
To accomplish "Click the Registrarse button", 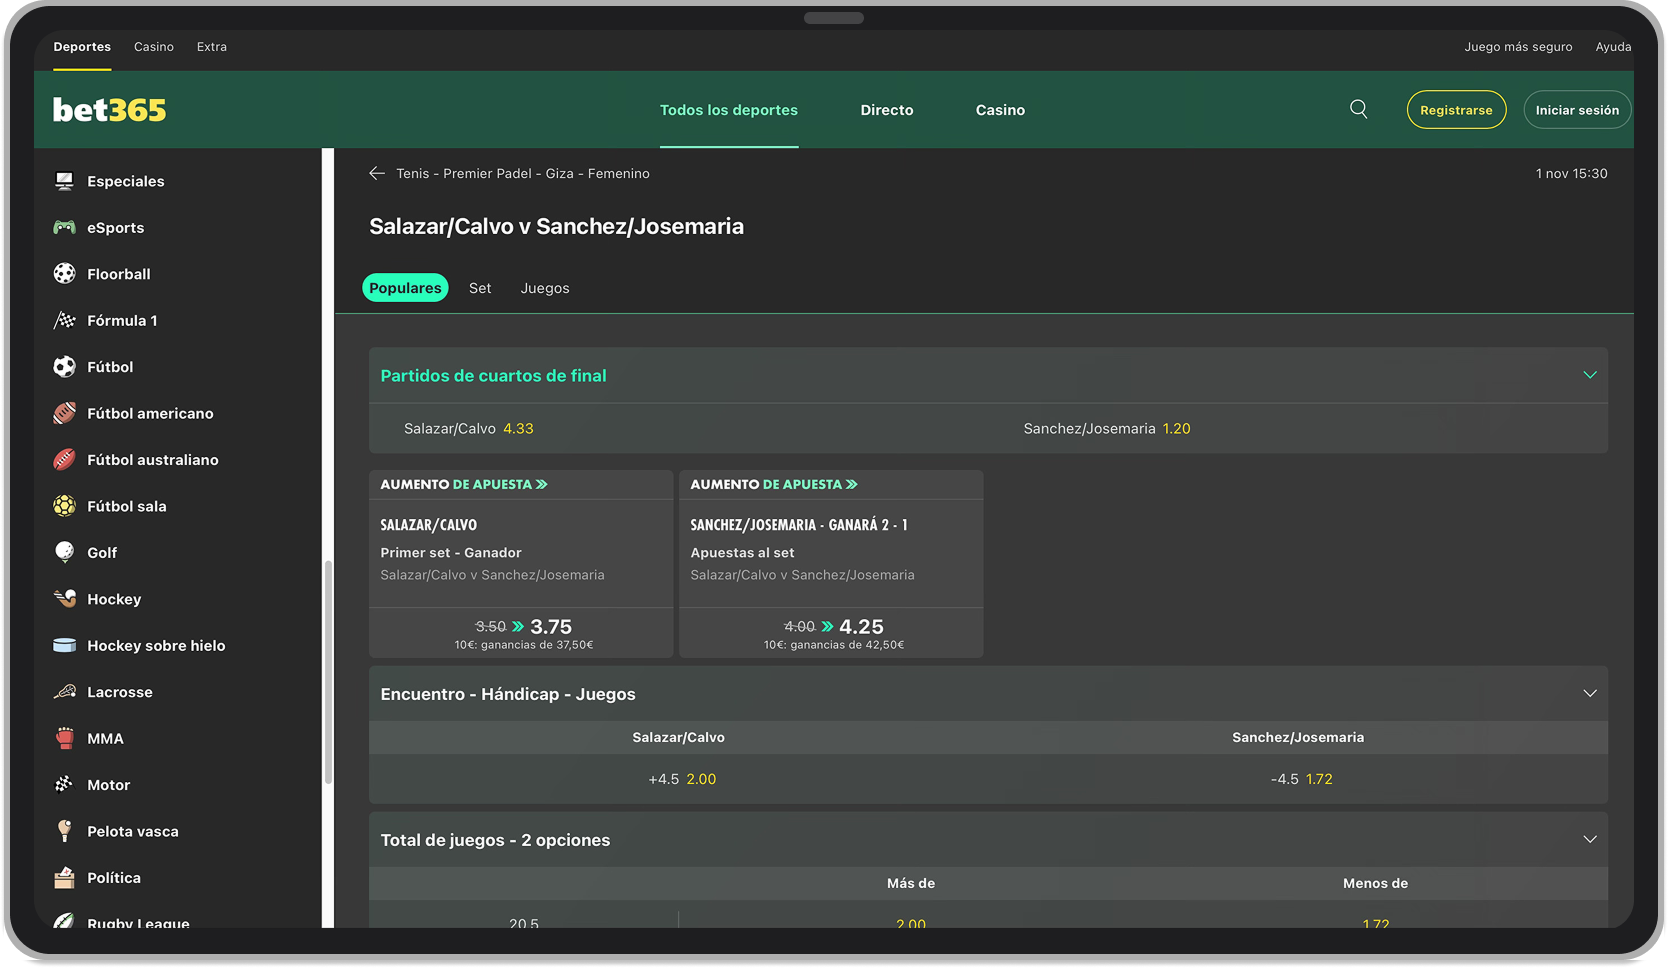I will point(1456,110).
